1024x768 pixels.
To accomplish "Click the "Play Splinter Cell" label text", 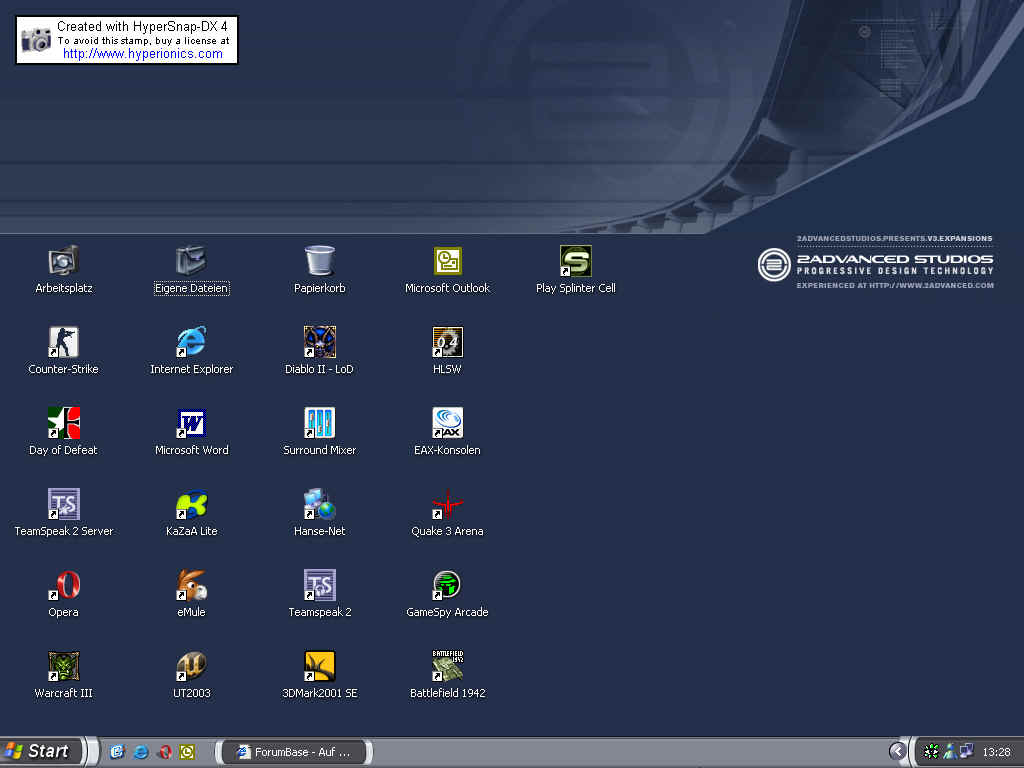I will click(x=575, y=288).
